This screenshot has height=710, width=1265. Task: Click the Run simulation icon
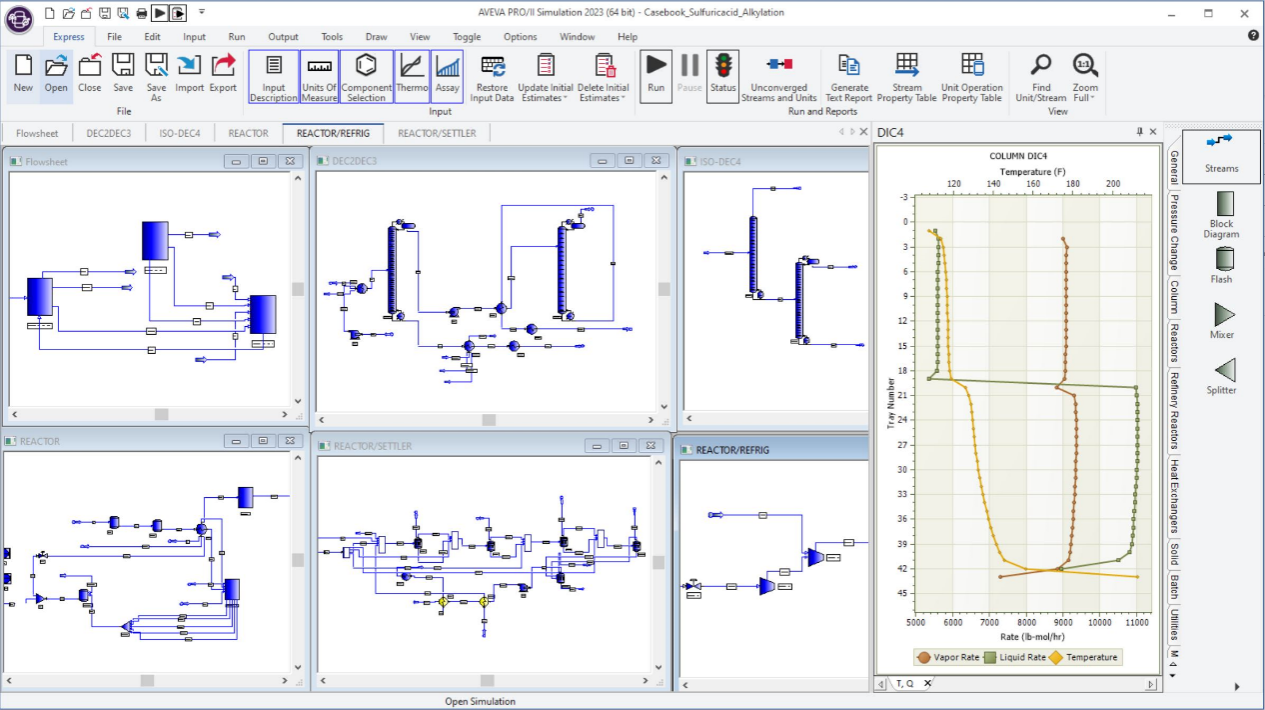click(656, 75)
